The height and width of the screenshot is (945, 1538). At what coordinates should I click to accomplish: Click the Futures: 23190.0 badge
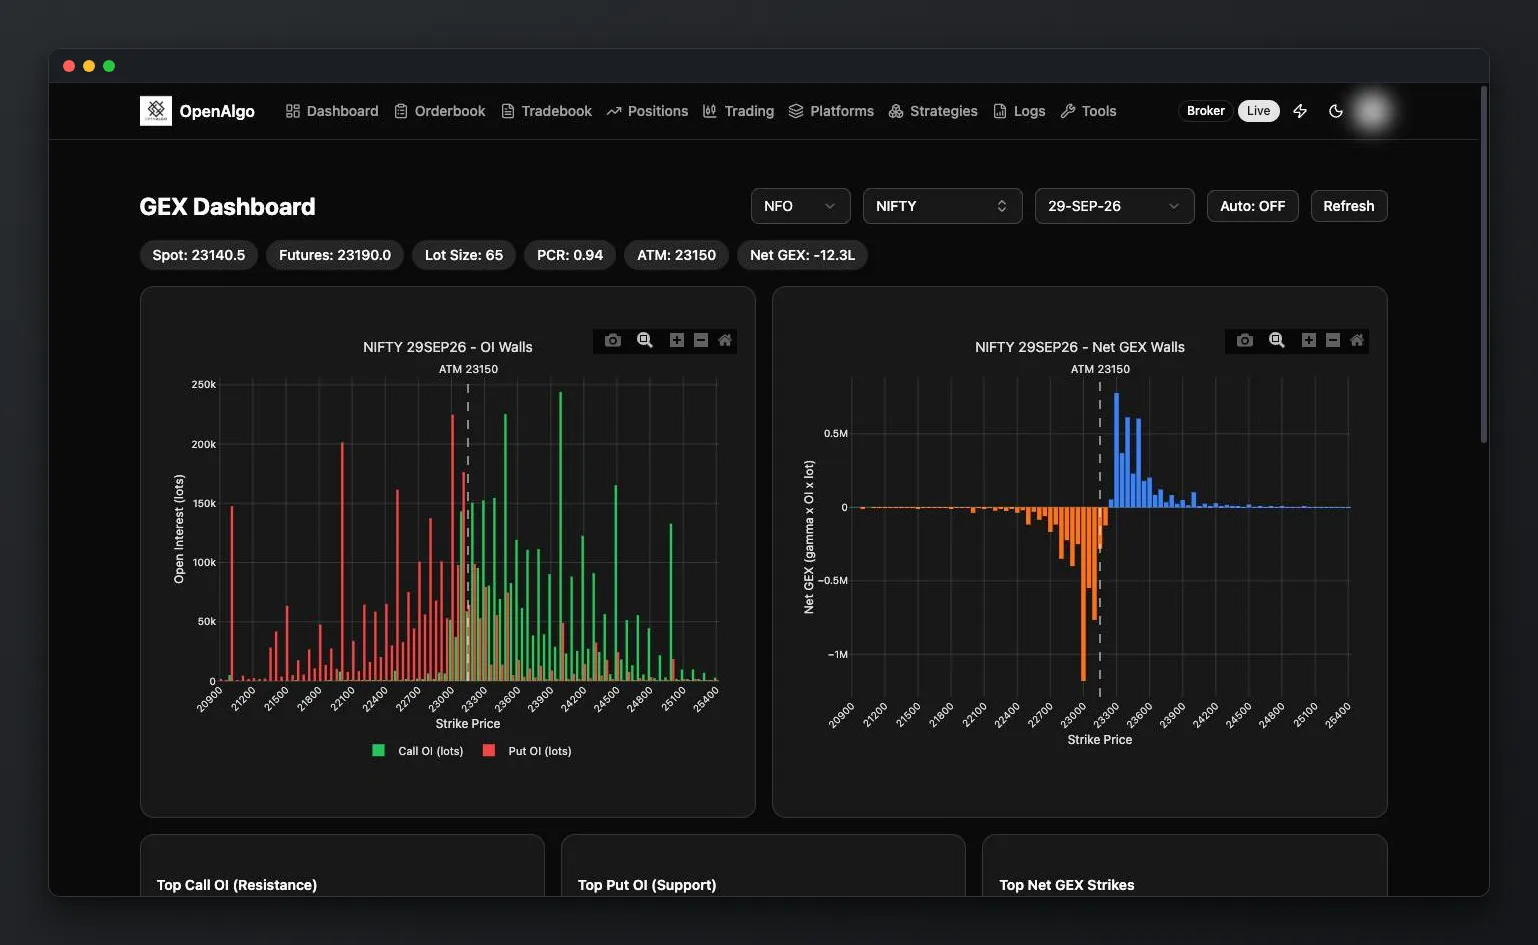335,255
